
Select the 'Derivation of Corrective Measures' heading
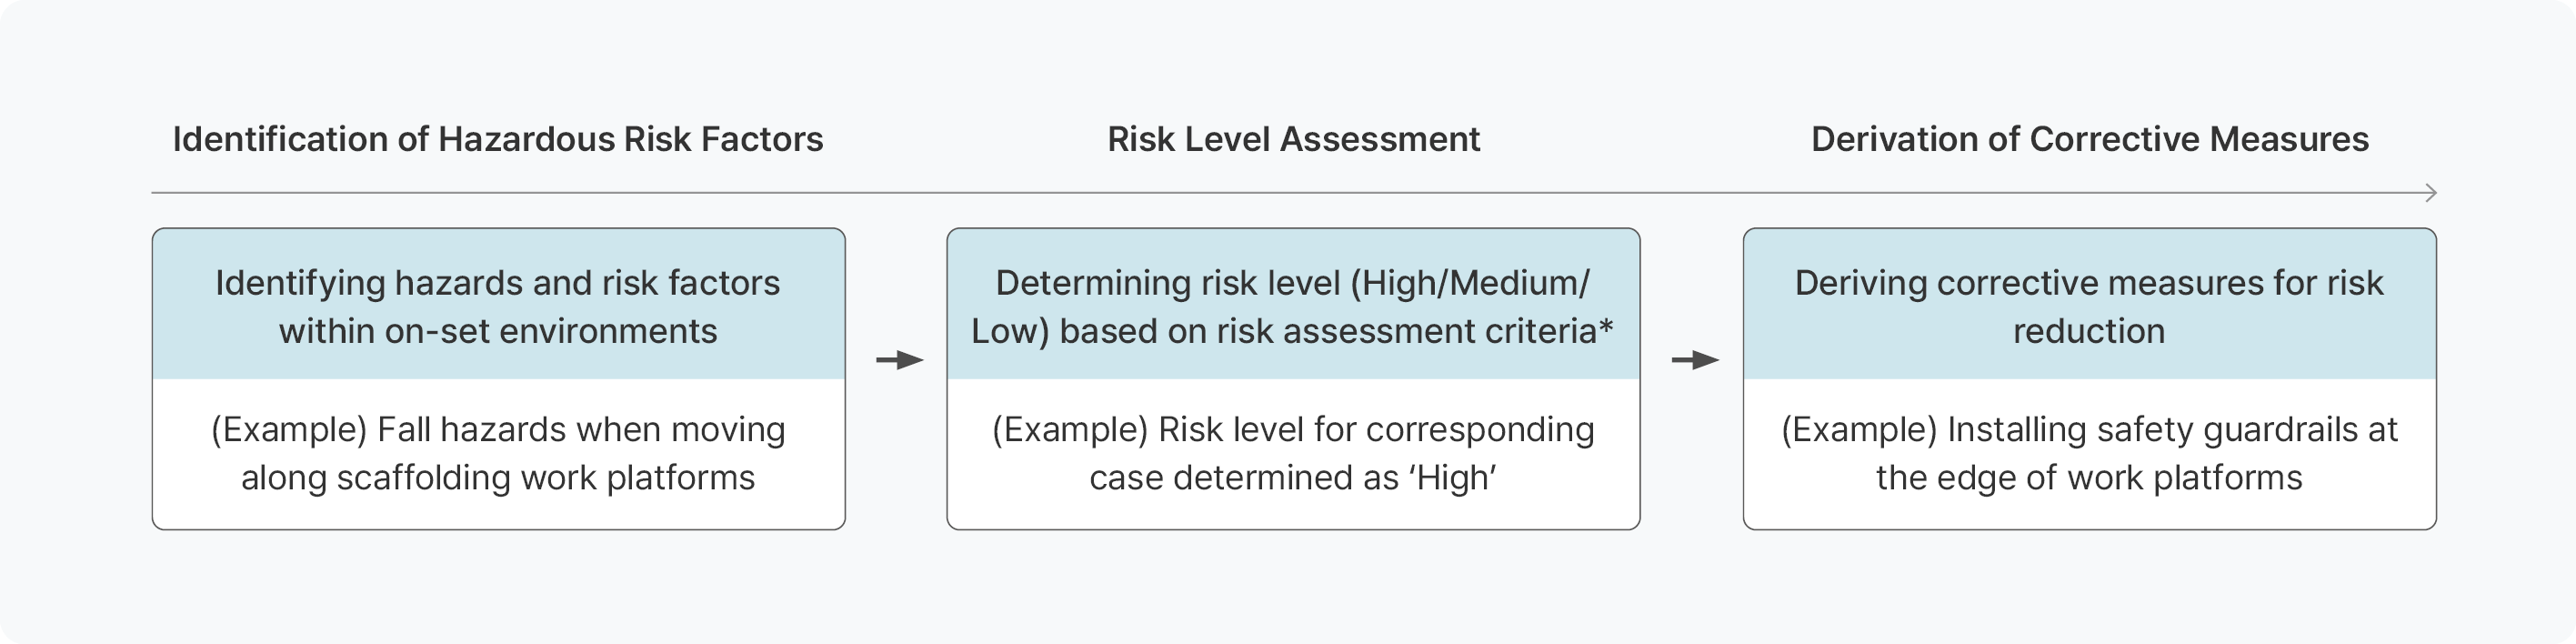pyautogui.click(x=2090, y=139)
